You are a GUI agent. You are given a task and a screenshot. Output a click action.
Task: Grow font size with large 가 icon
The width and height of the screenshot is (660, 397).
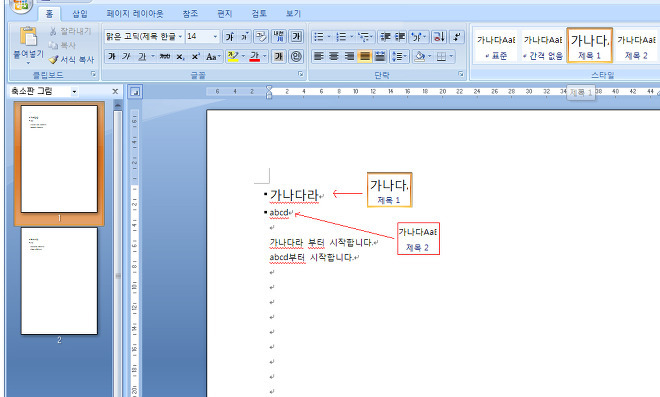pyautogui.click(x=230, y=37)
